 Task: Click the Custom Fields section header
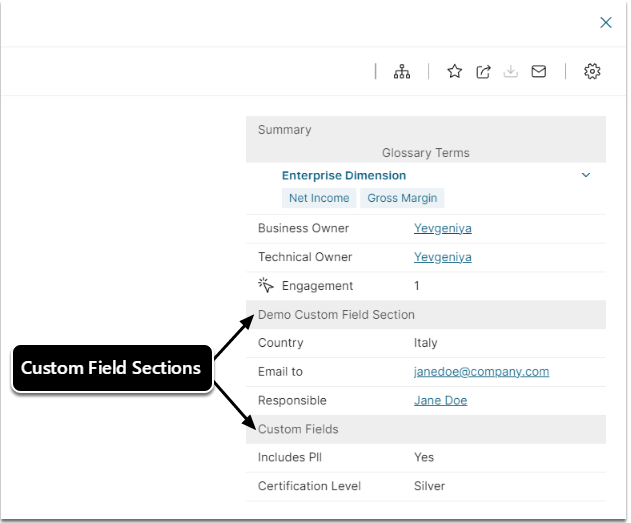coord(298,429)
